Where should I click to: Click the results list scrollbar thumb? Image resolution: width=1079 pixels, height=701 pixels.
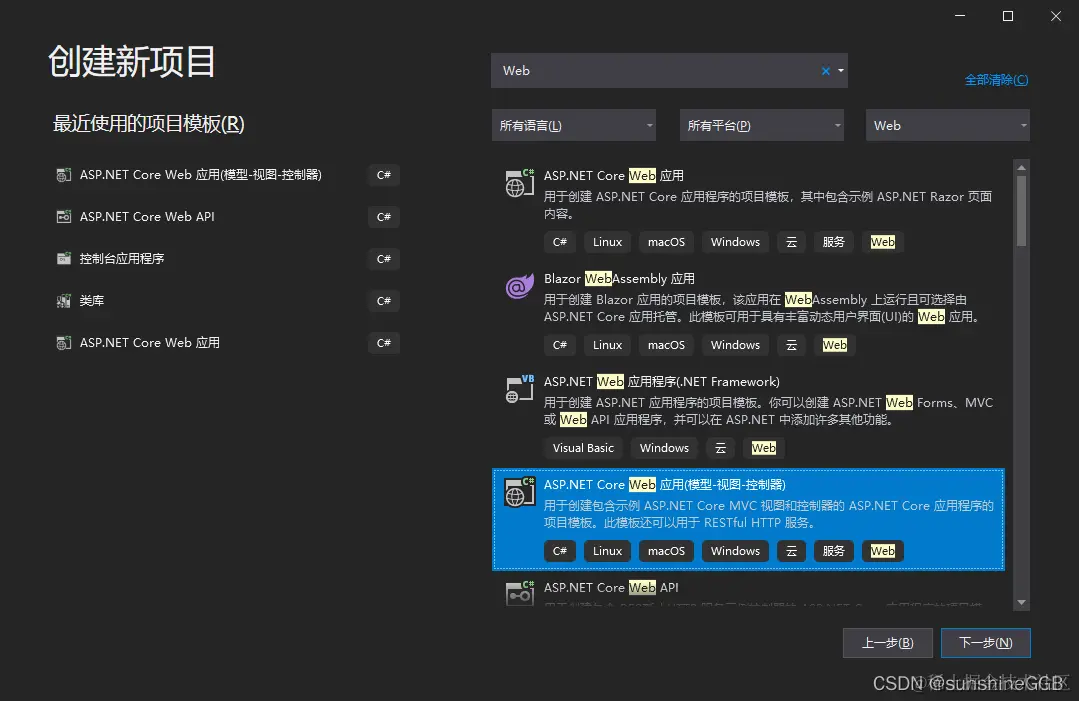(1021, 211)
